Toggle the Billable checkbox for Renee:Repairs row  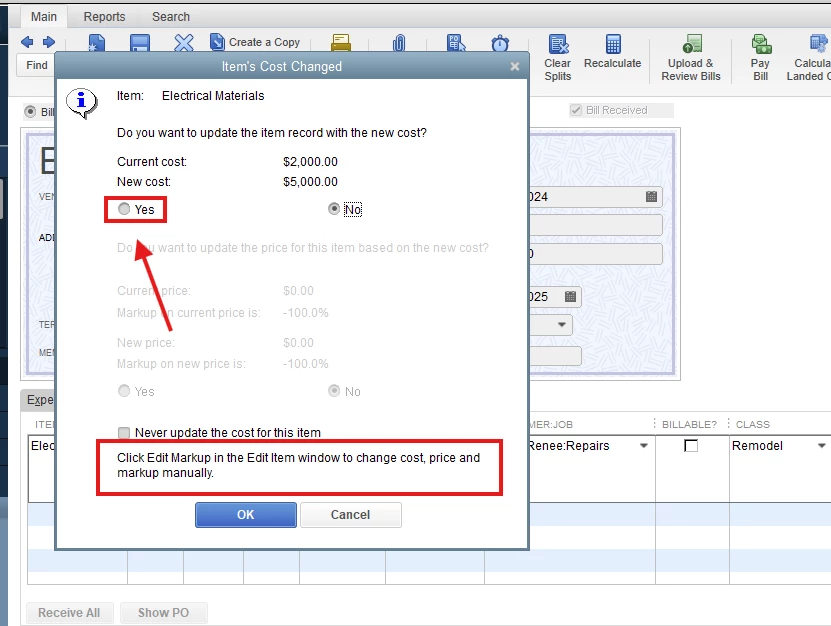691,446
